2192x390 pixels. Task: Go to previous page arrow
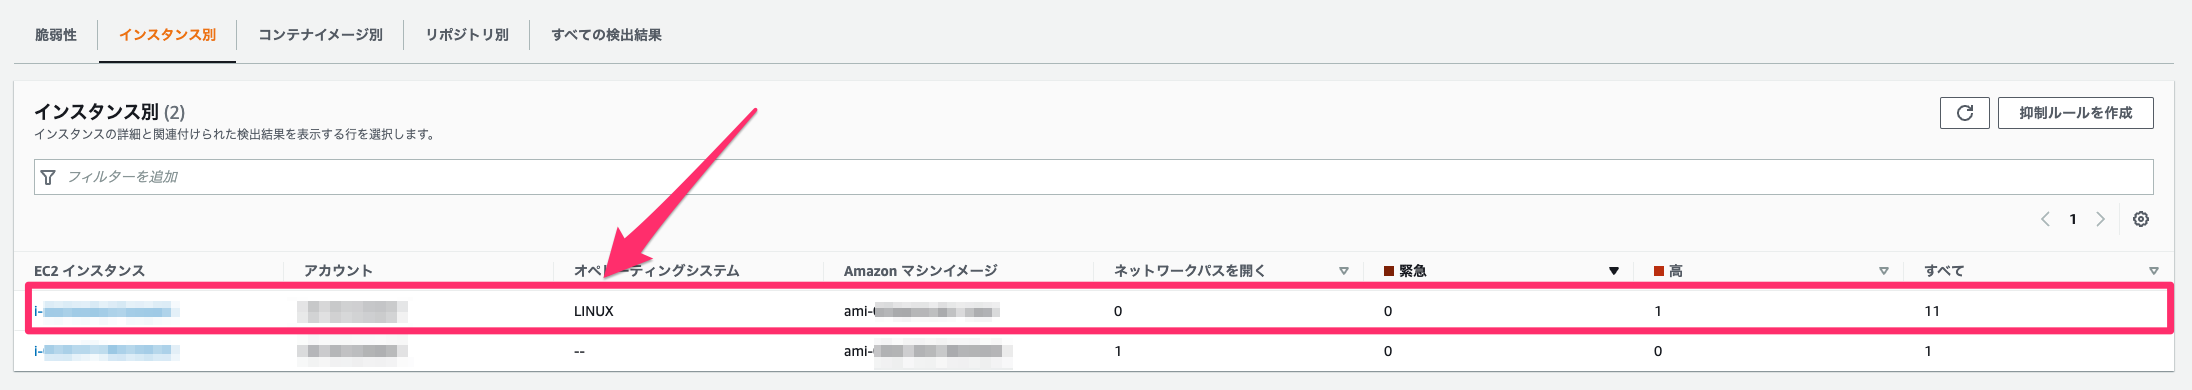tap(2045, 219)
